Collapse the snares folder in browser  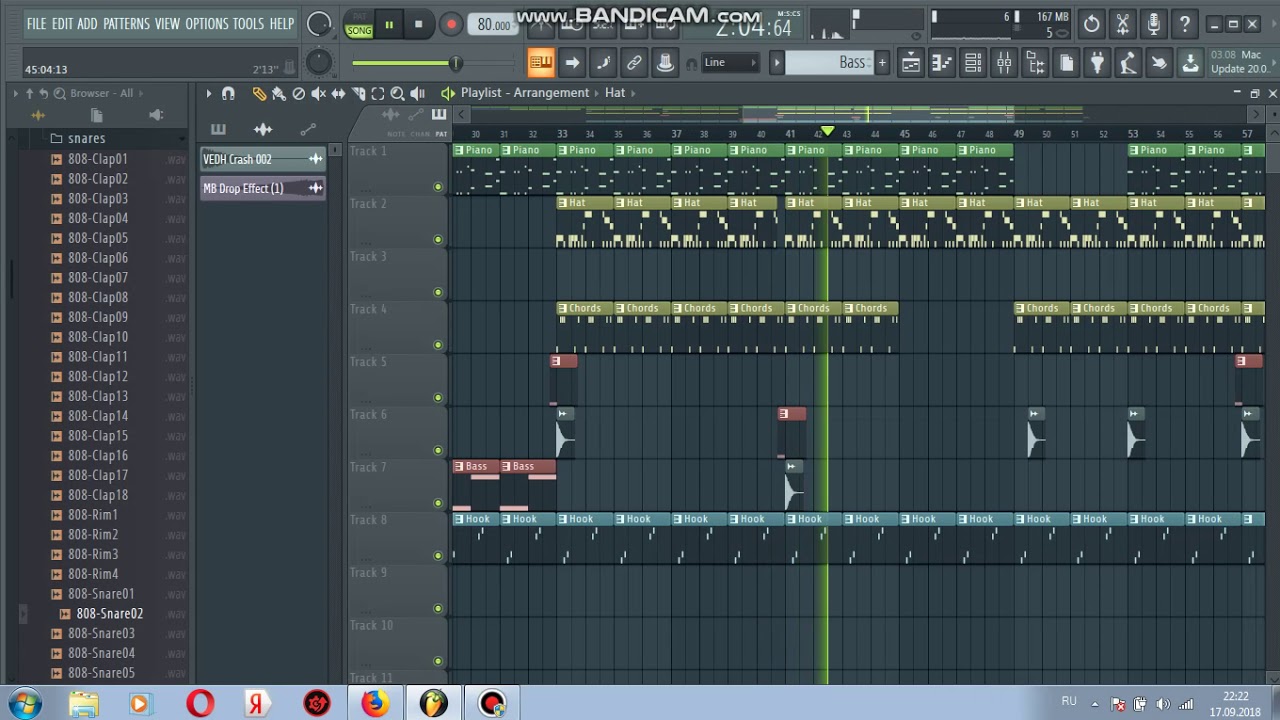pyautogui.click(x=86, y=138)
